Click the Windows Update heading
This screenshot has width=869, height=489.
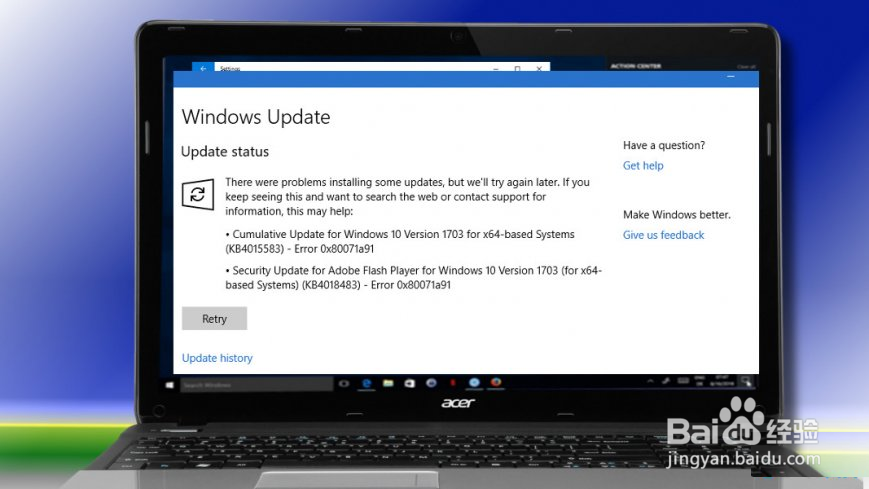point(255,117)
